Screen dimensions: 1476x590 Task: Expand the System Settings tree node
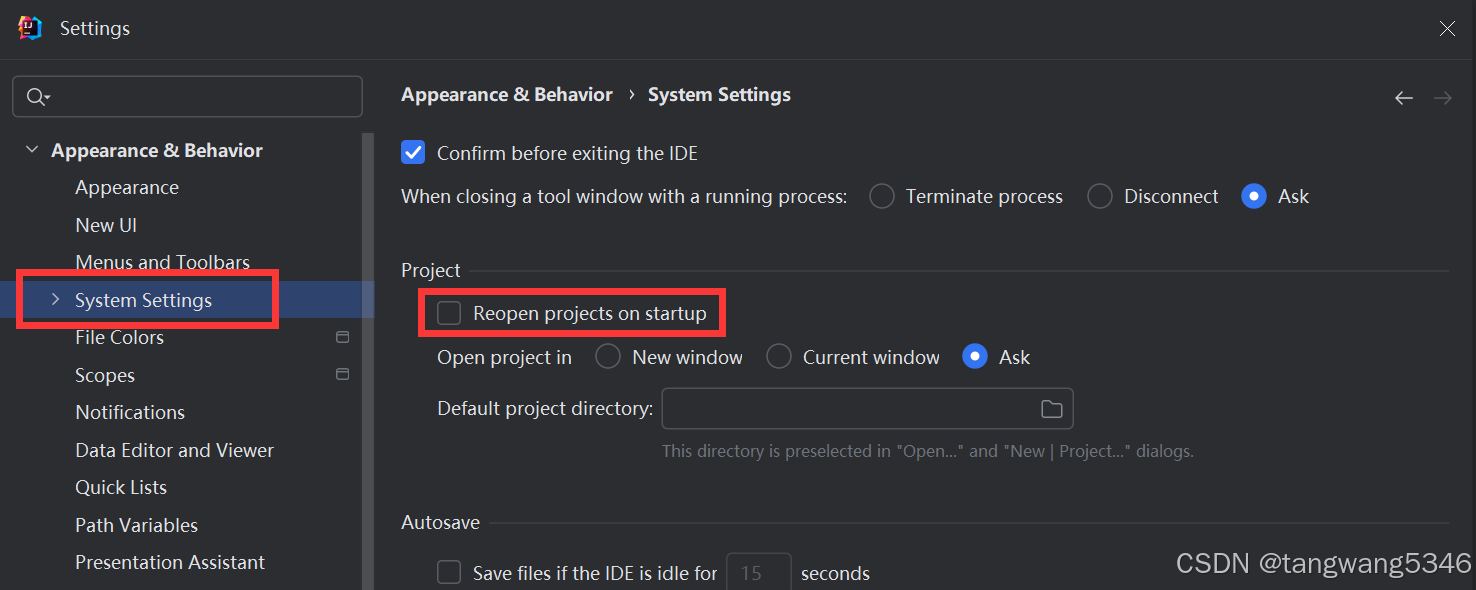[55, 300]
